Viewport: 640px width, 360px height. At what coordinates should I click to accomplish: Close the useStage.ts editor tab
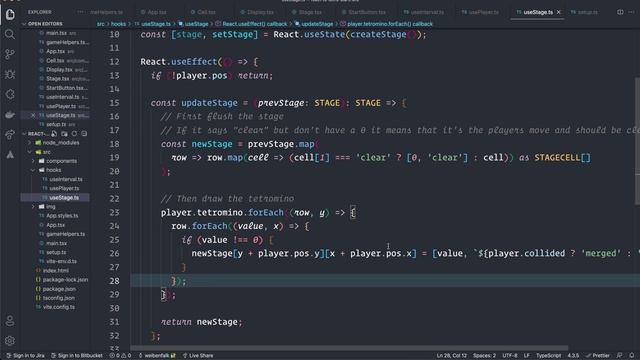coord(559,12)
